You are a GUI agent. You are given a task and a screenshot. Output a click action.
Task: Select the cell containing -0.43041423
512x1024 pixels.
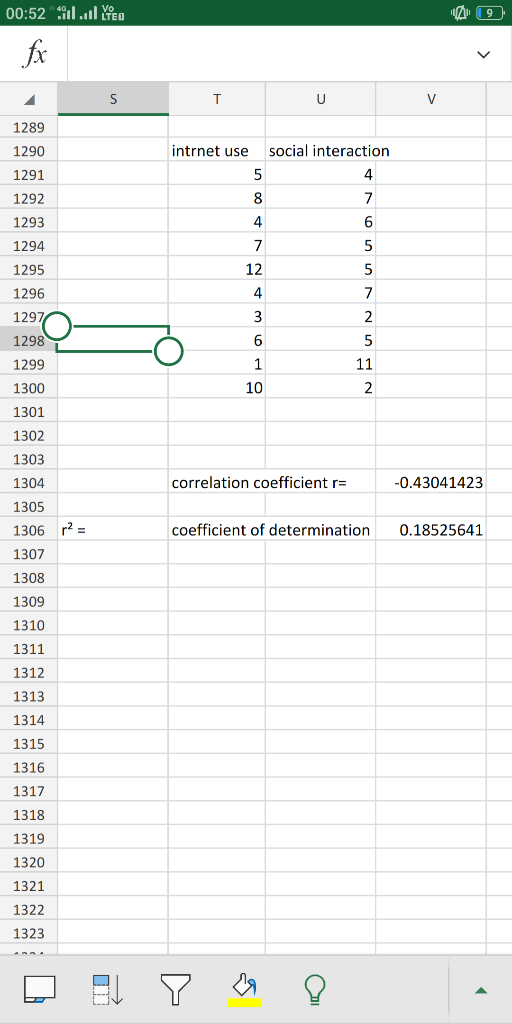coord(431,483)
